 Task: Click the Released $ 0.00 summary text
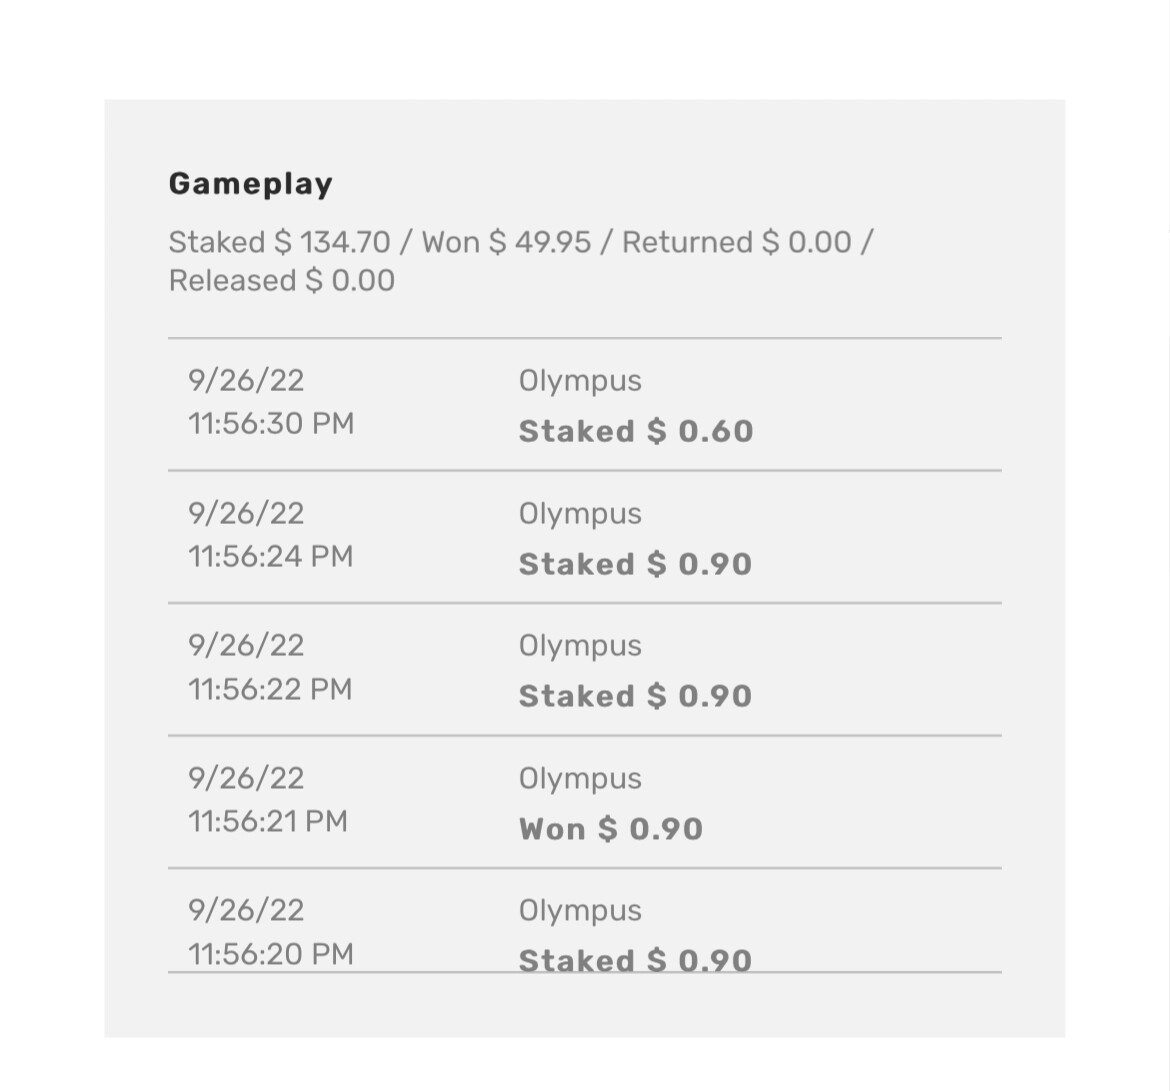(281, 281)
